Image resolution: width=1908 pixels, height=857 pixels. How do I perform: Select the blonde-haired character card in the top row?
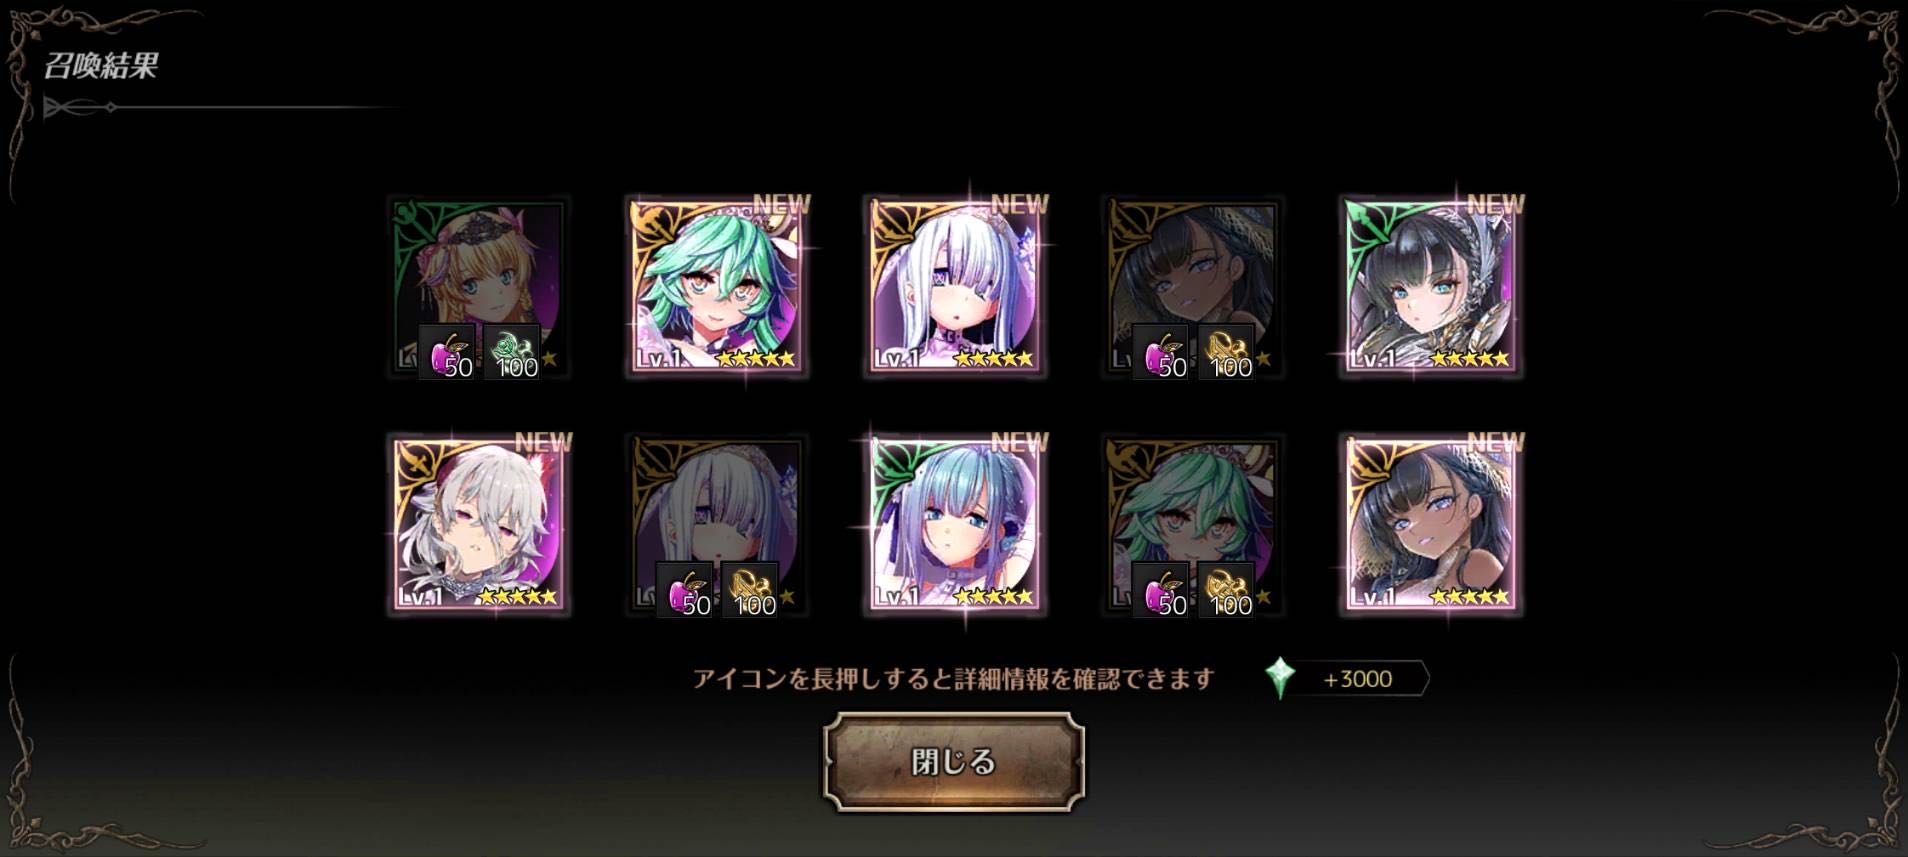coord(479,286)
